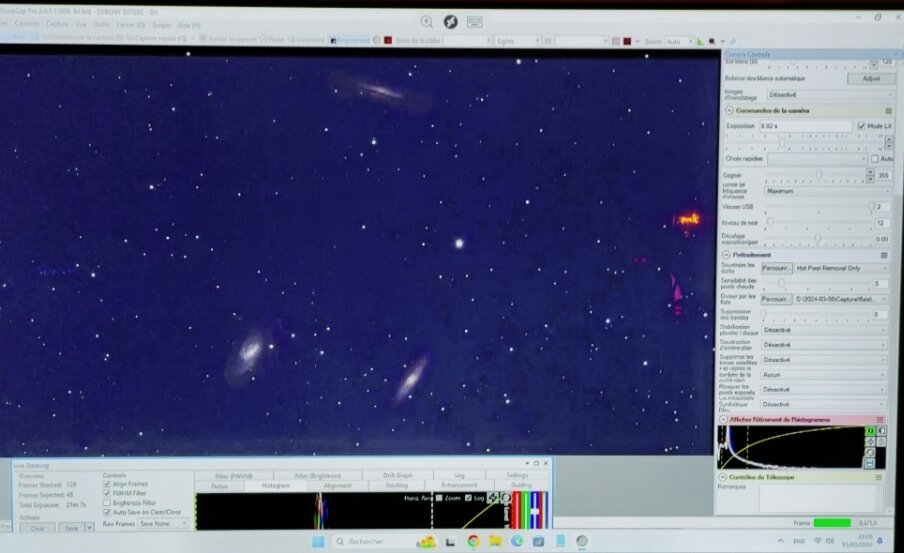Click the Clear button in Live Stacking
The image size is (904, 553).
(x=37, y=528)
